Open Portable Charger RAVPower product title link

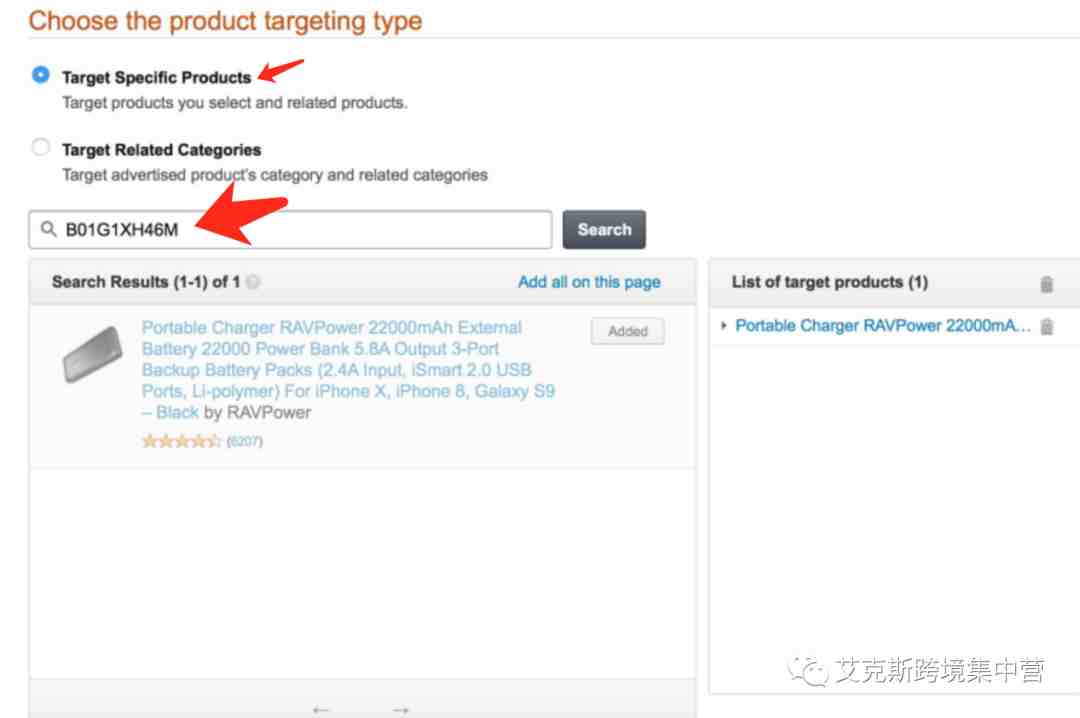(x=348, y=370)
